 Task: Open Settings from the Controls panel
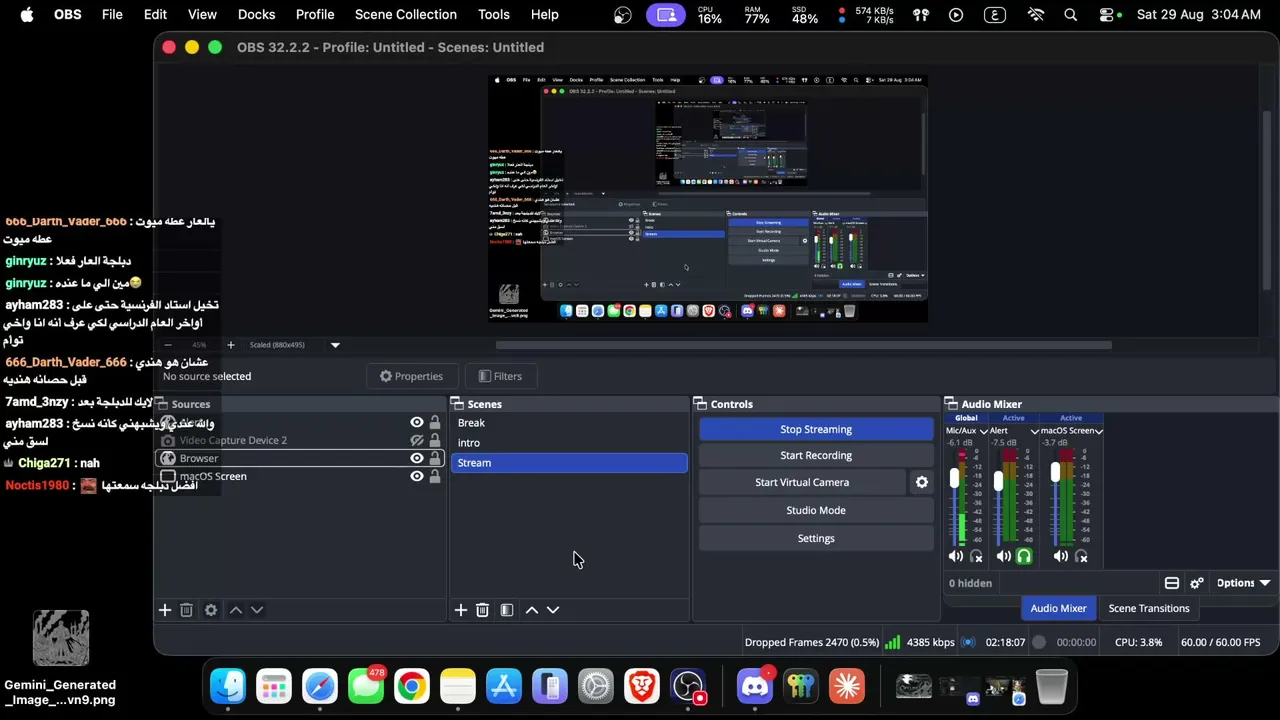816,538
